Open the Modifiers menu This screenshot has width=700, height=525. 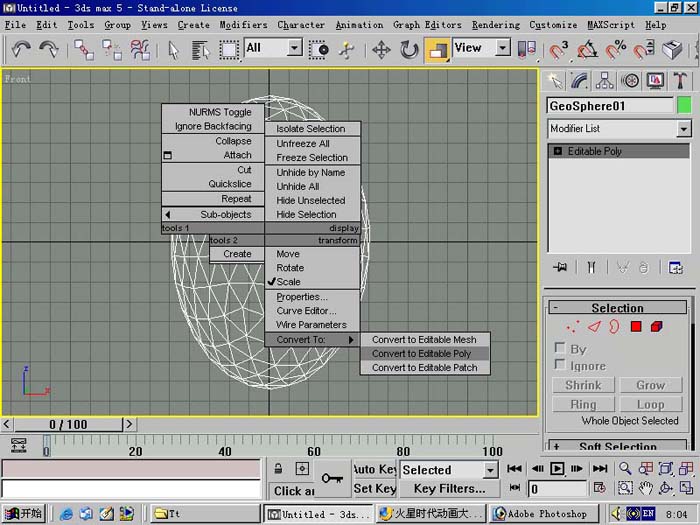(243, 25)
